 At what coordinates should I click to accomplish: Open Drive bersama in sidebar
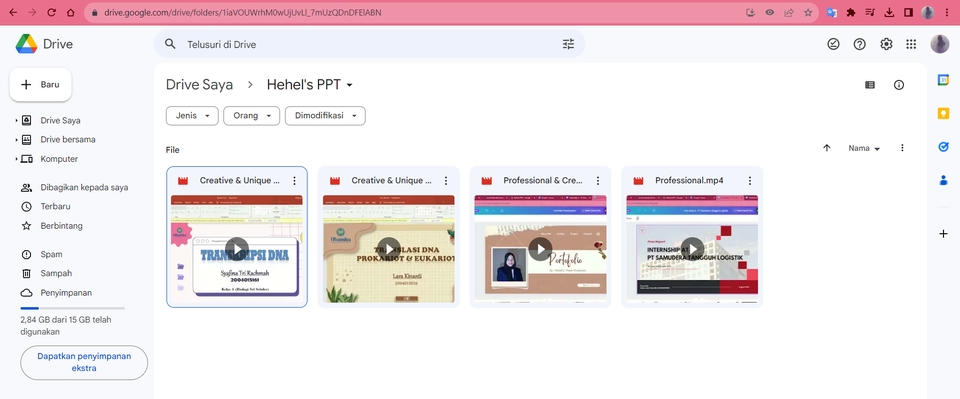coord(67,140)
